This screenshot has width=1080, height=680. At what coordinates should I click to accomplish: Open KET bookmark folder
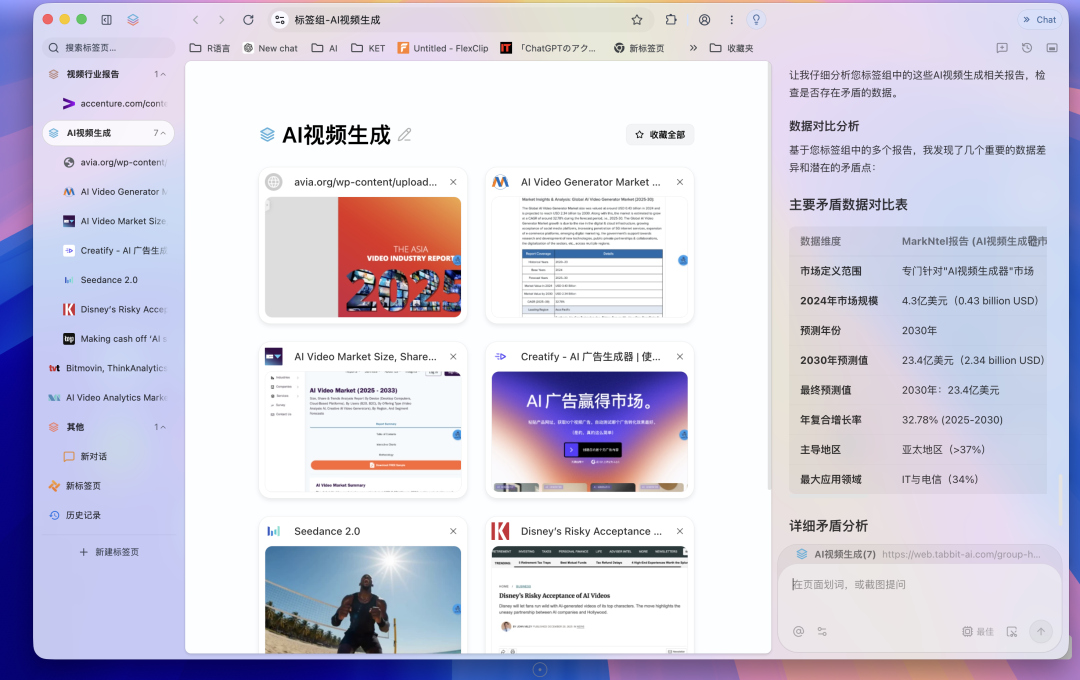pyautogui.click(x=368, y=48)
